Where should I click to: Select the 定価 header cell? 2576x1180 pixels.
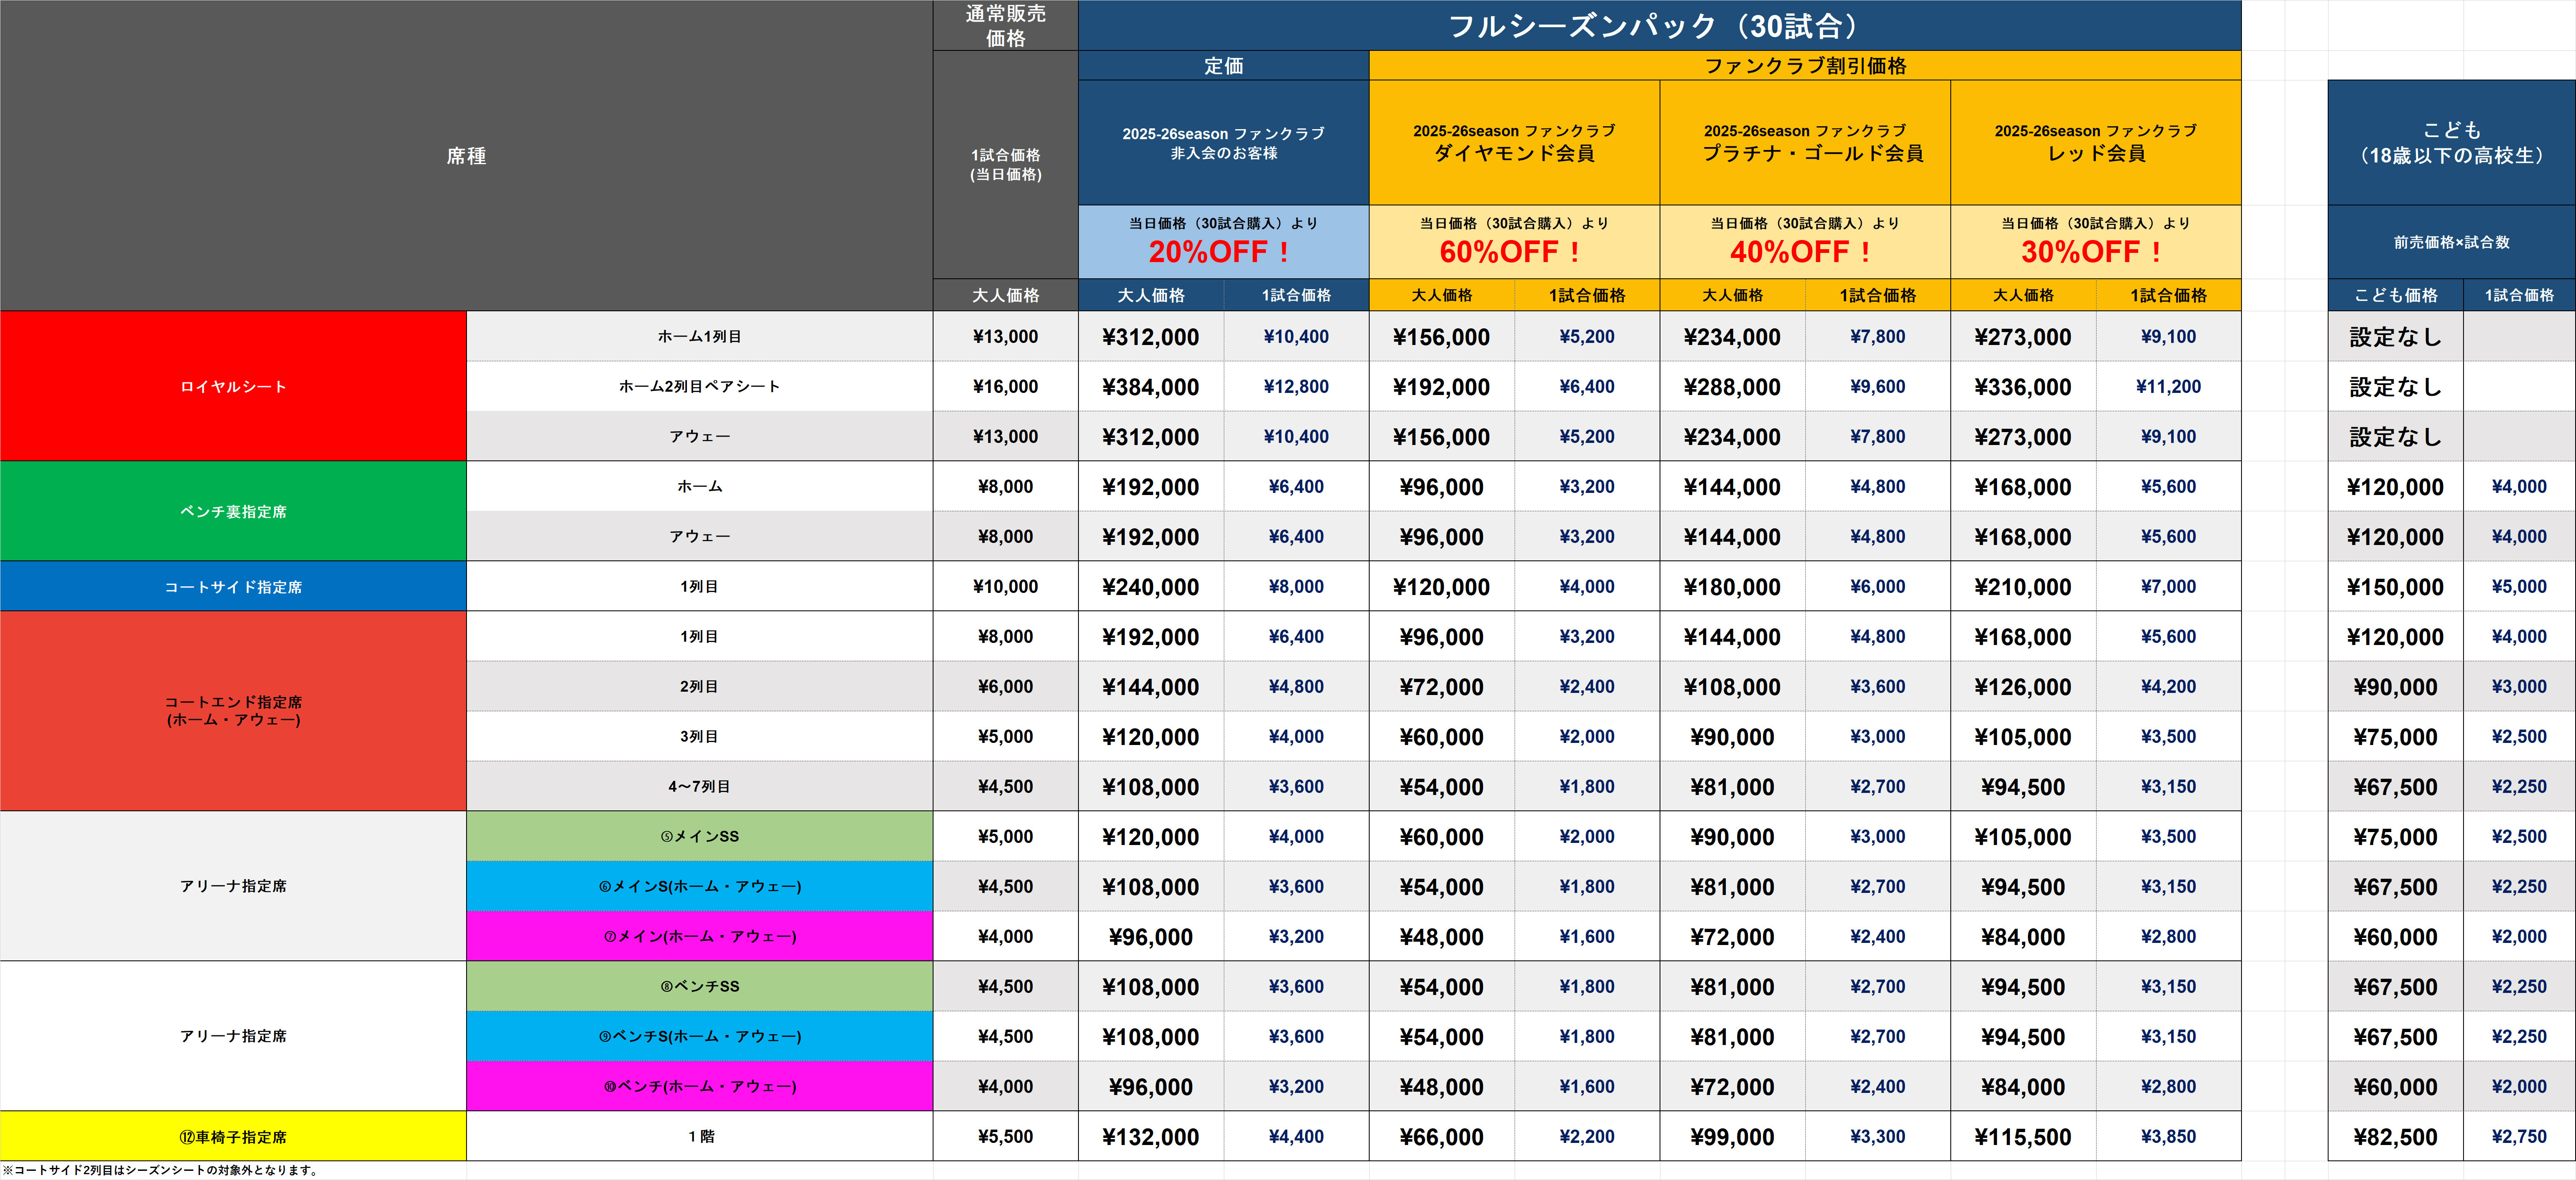pos(1223,65)
